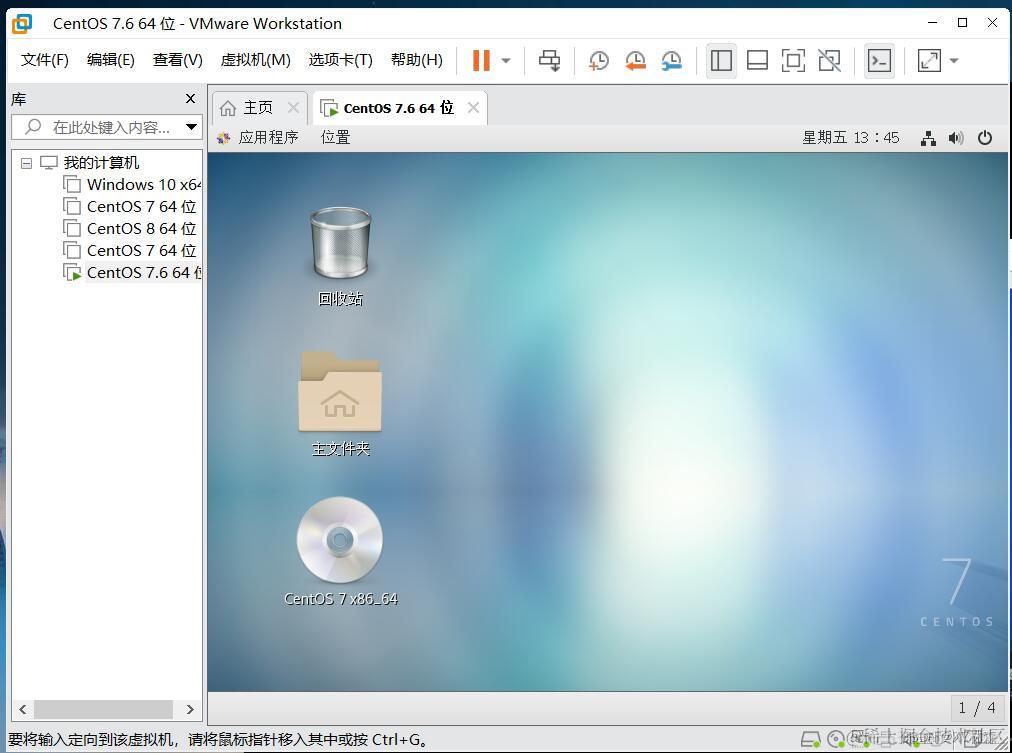
Task: Open the 查看(V) menu
Action: pyautogui.click(x=177, y=60)
